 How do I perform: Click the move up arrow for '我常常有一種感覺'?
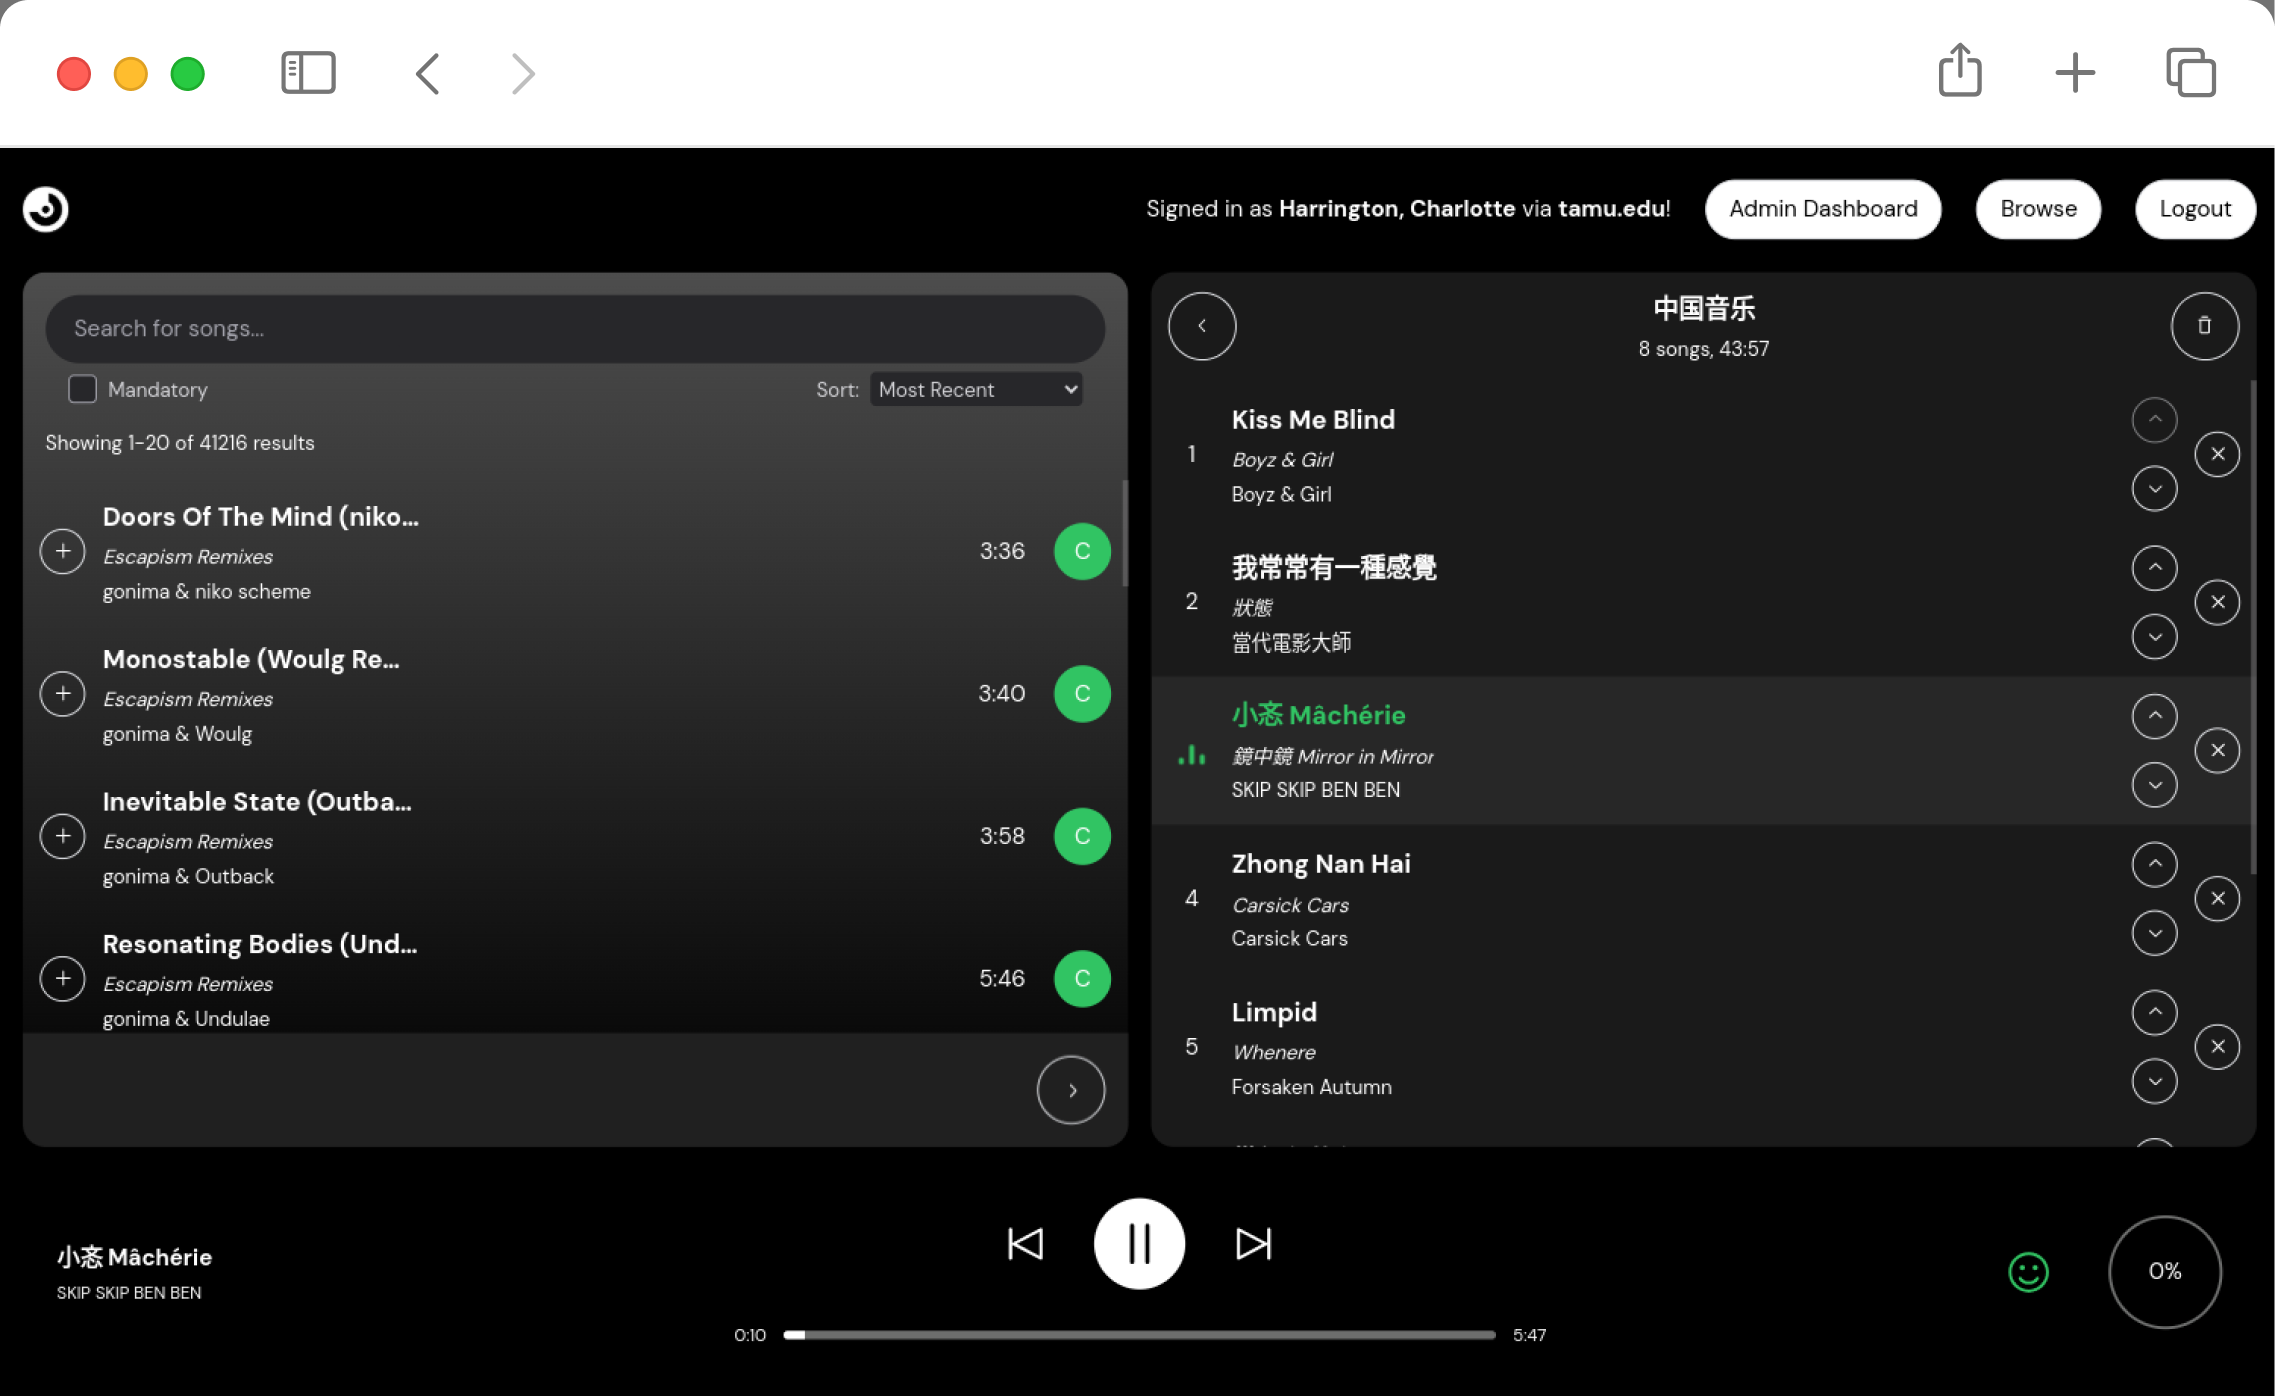coord(2155,567)
